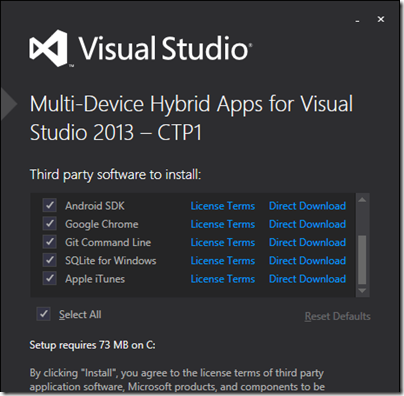Click the SQLite for Windows label
The height and width of the screenshot is (396, 404).
111,260
